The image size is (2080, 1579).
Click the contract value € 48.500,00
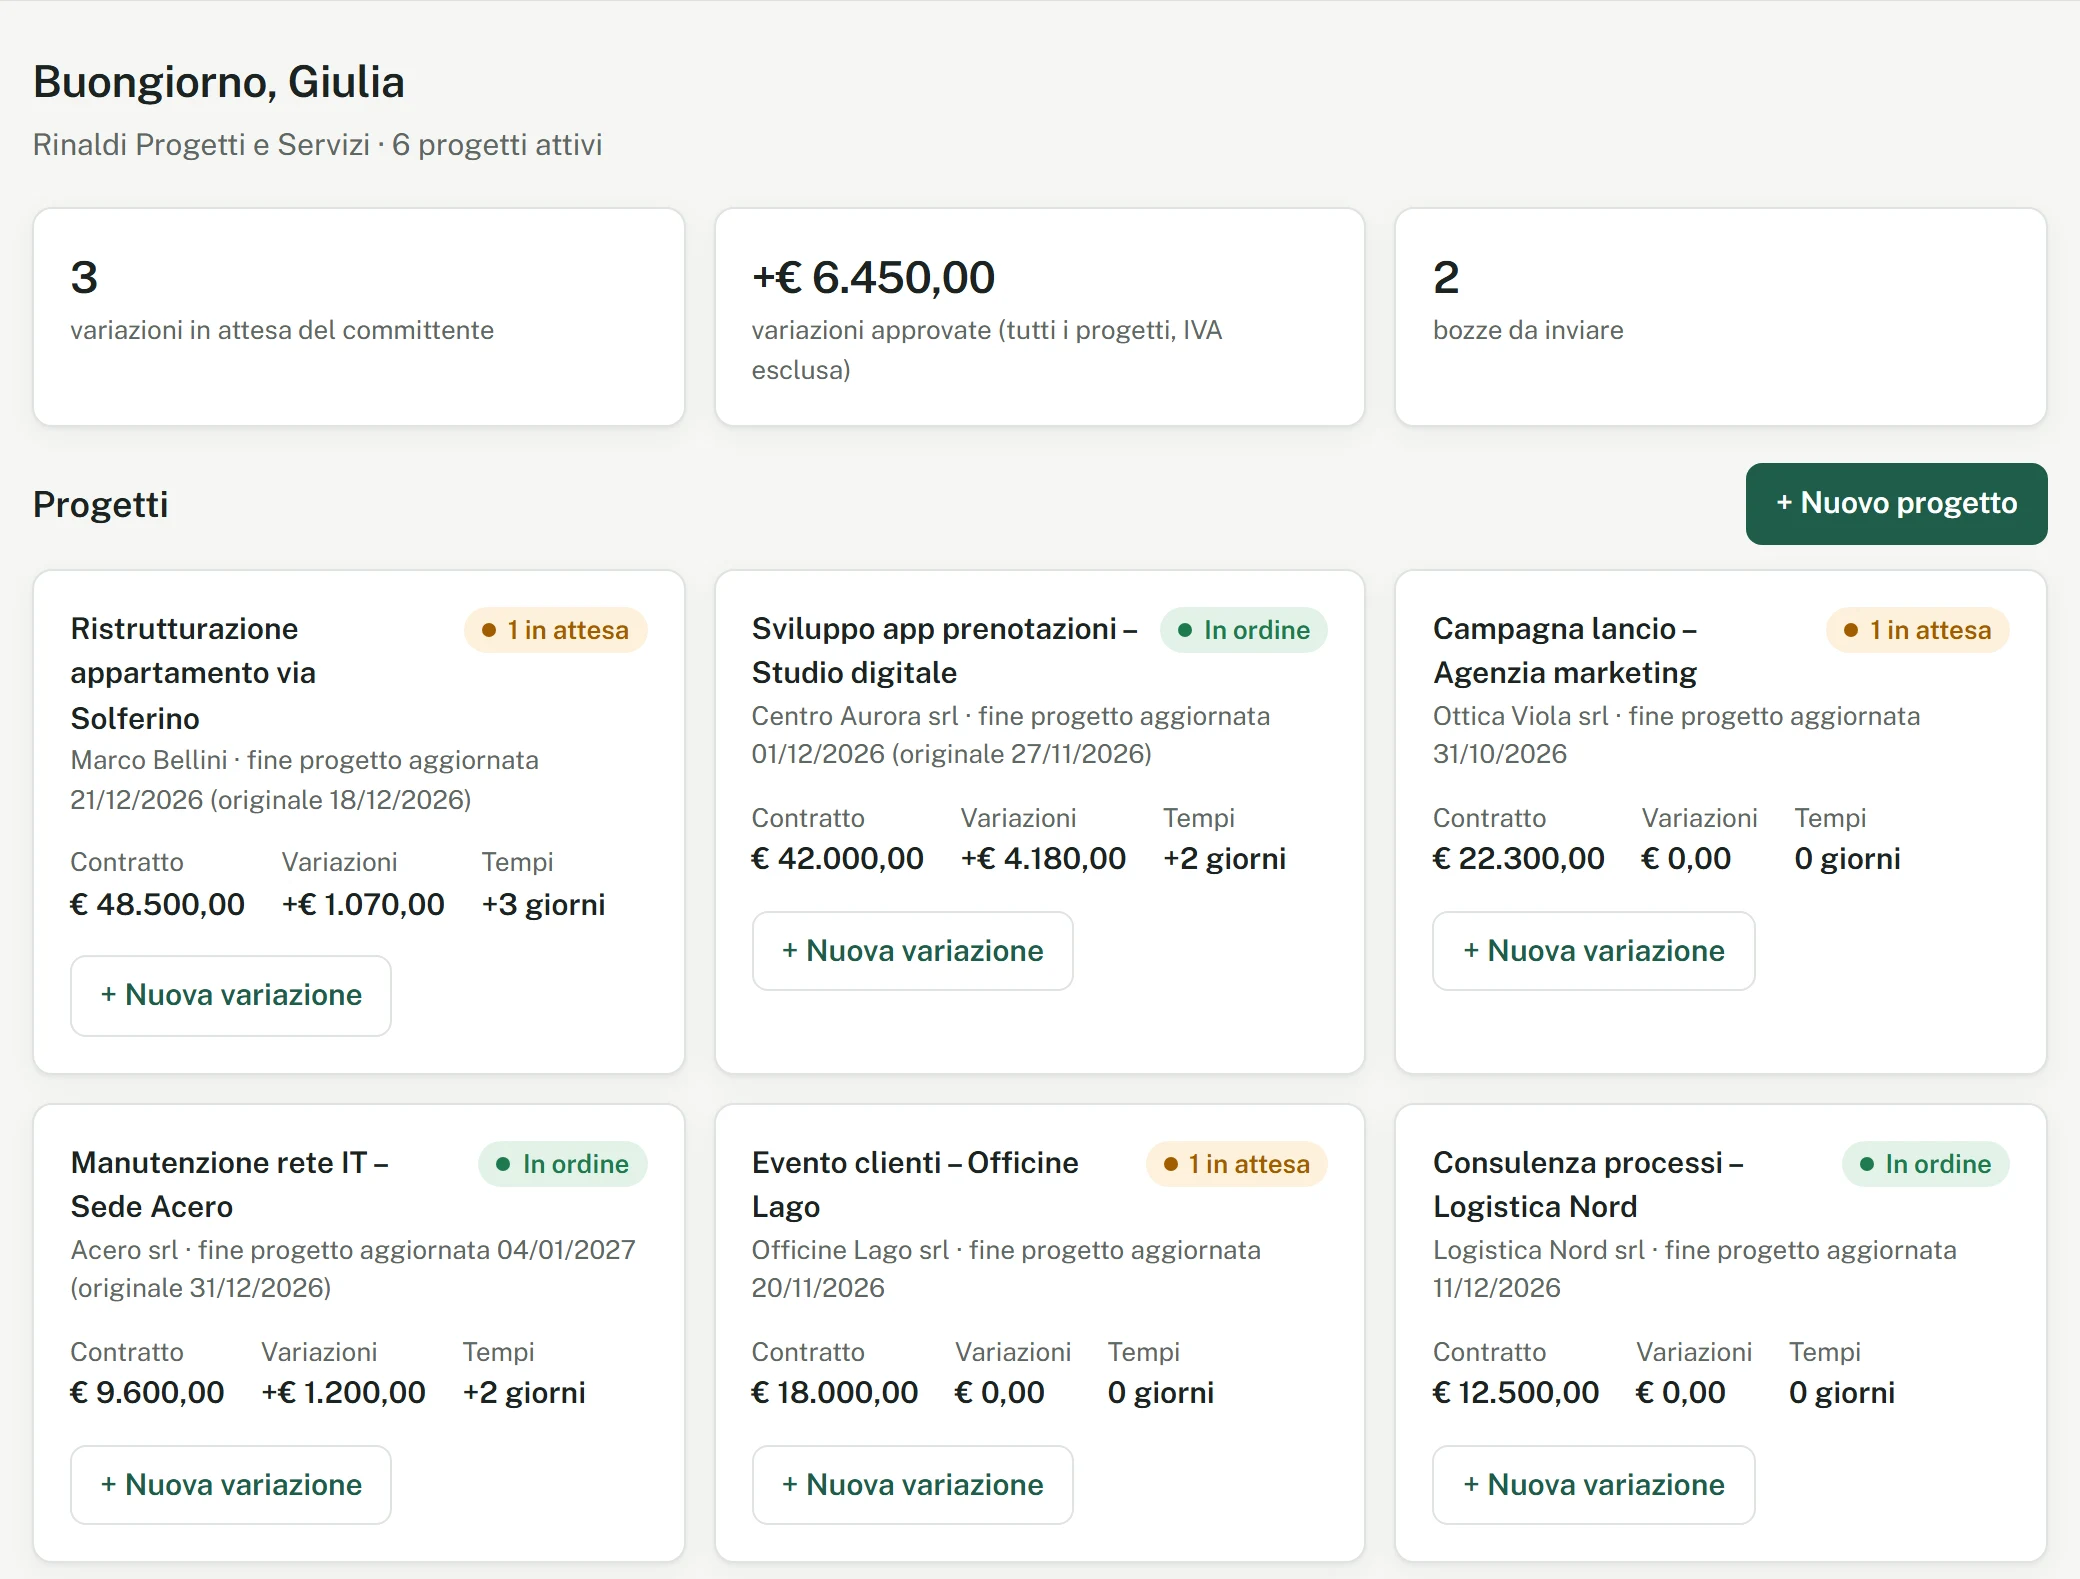coord(157,905)
